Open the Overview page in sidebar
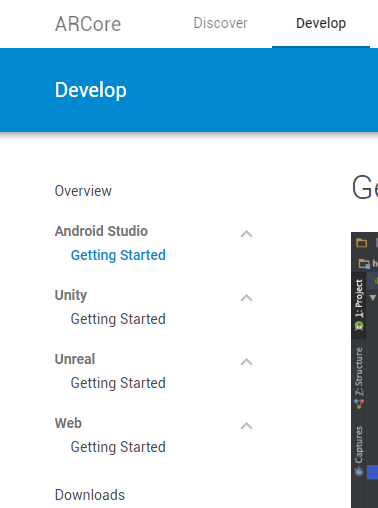 [83, 191]
